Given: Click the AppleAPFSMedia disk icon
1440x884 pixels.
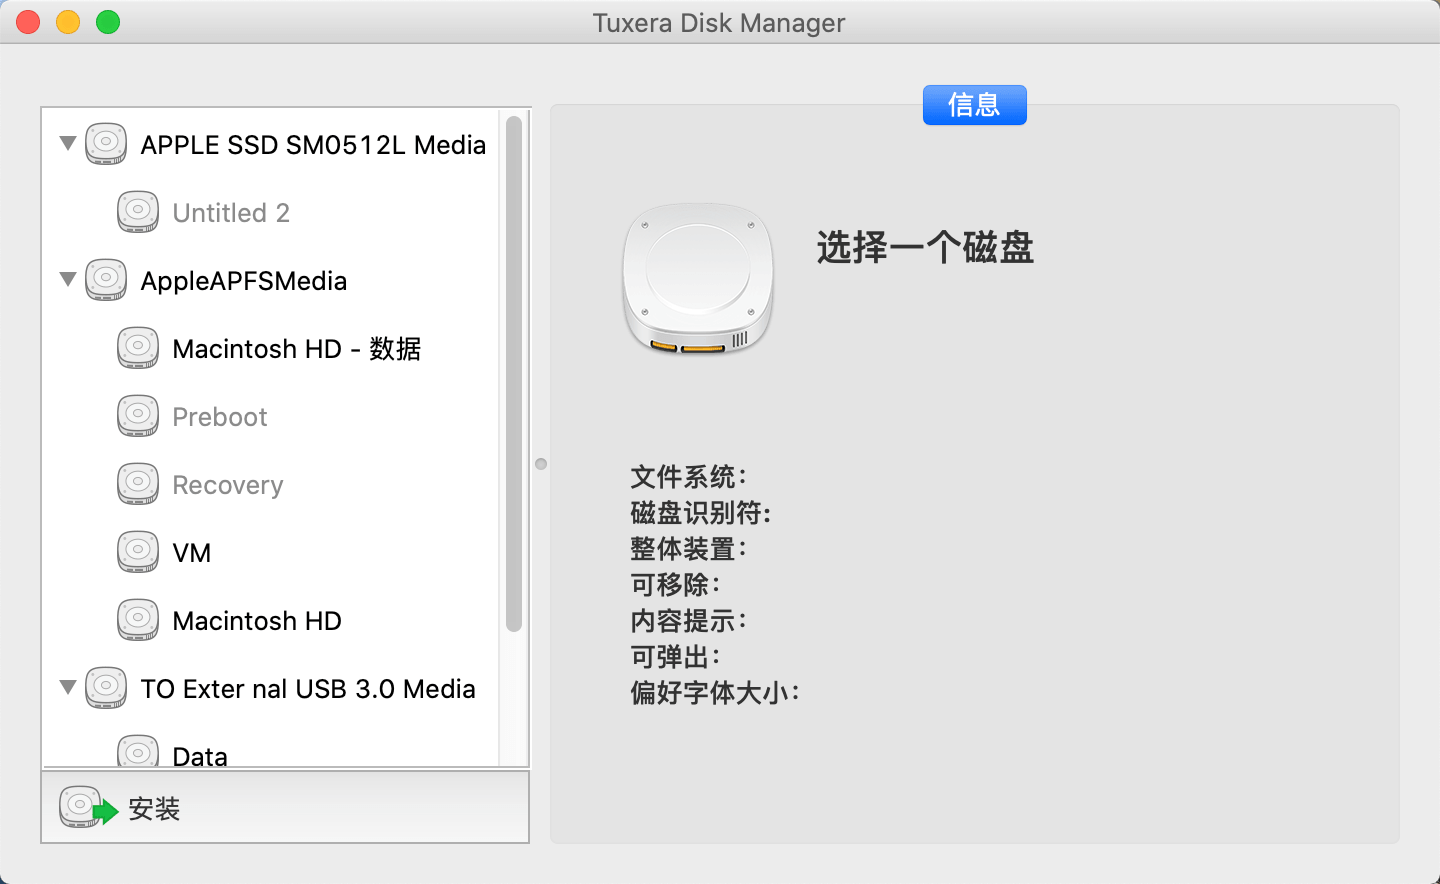Looking at the screenshot, I should tap(106, 280).
